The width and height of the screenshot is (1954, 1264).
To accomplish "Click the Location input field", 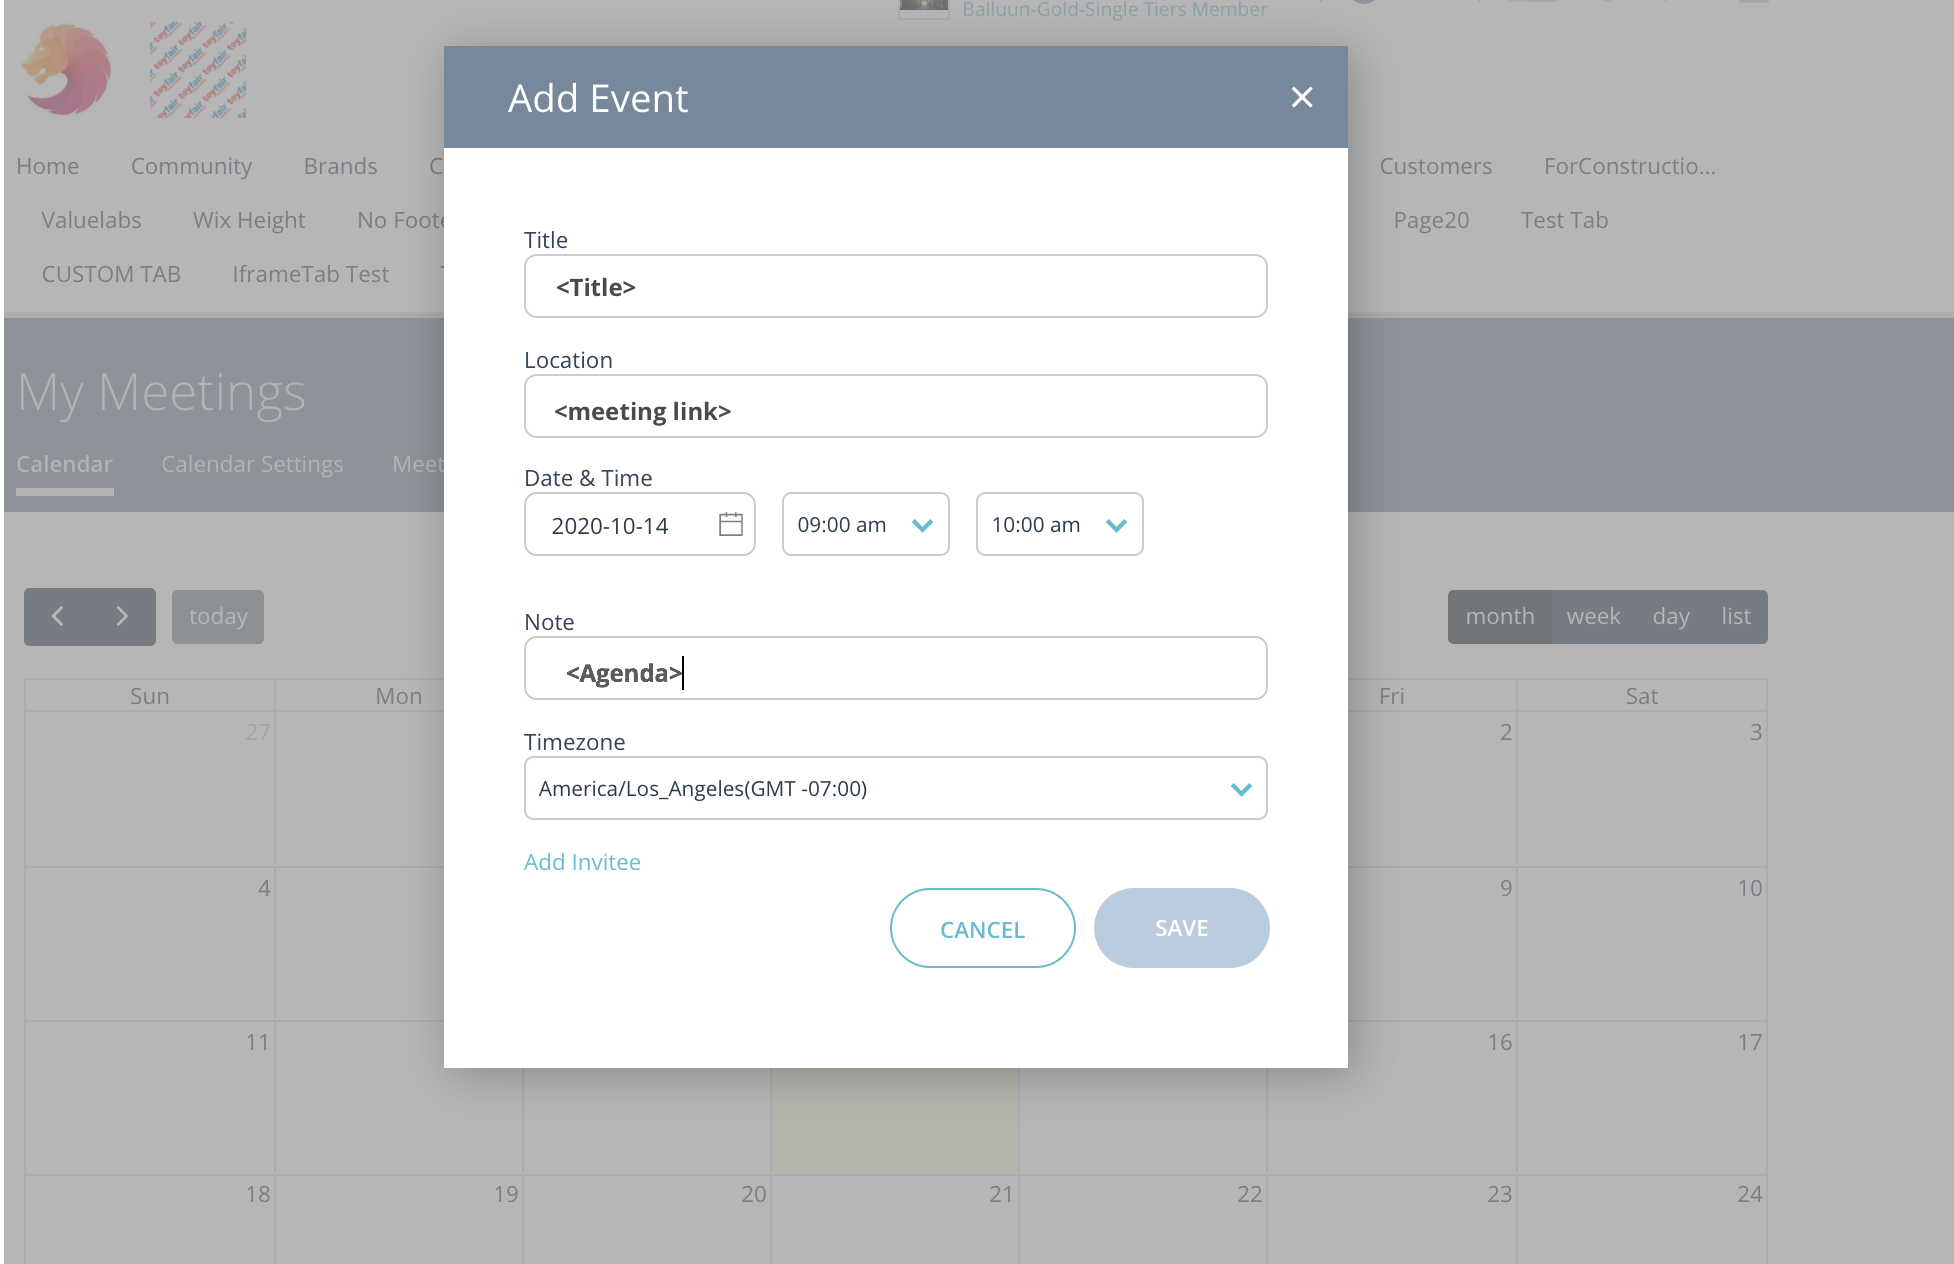I will [x=895, y=406].
